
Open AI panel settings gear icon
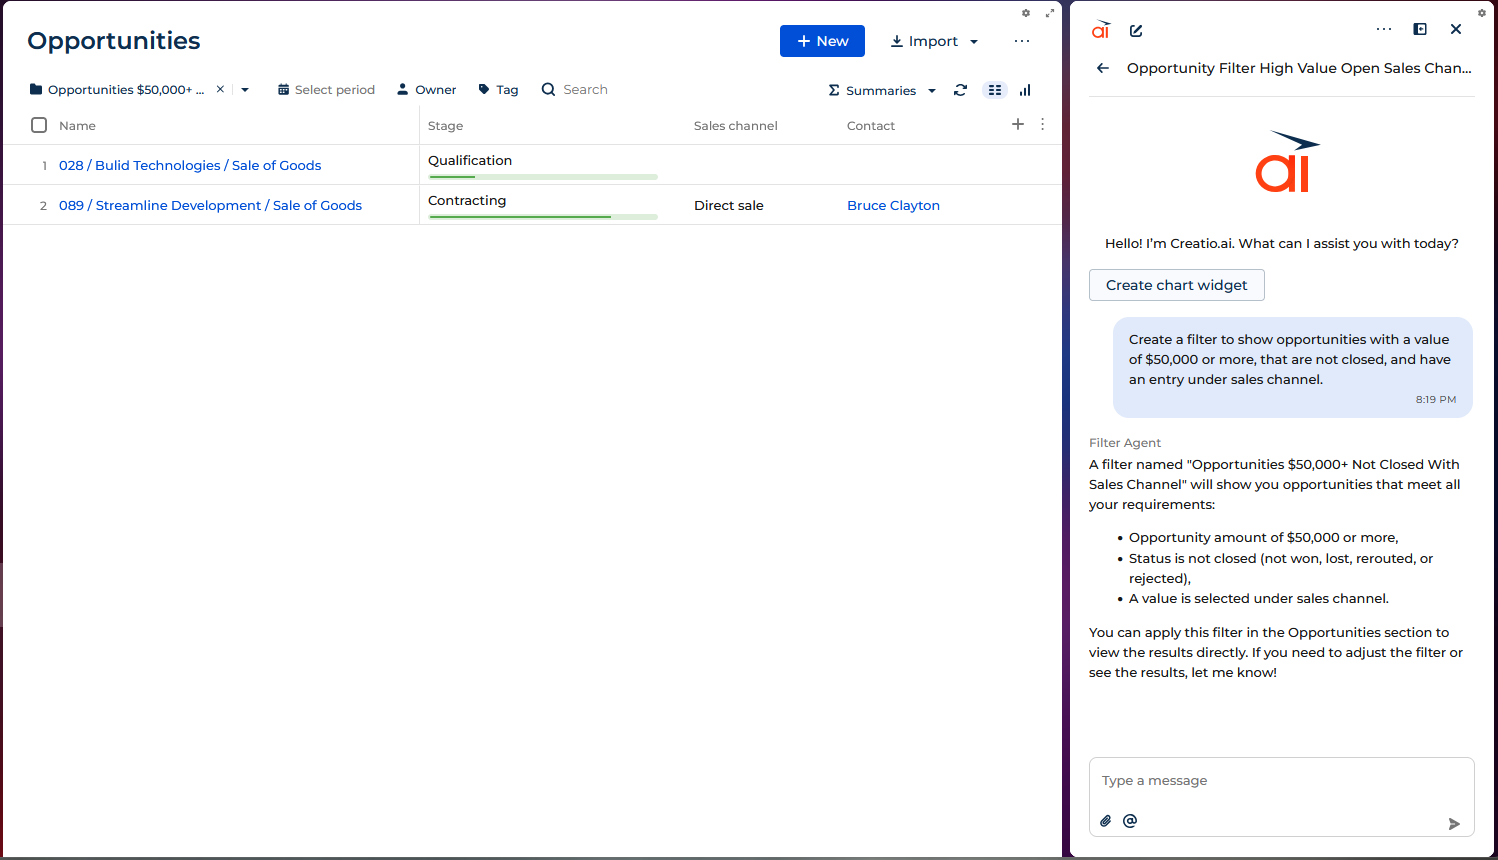1482,13
